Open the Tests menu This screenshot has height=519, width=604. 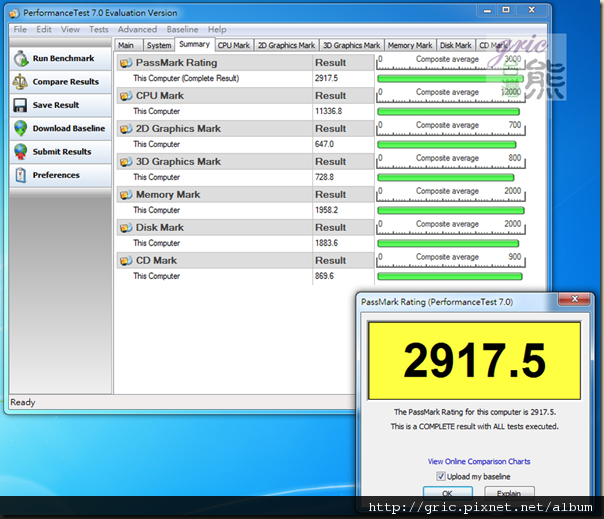[x=99, y=29]
